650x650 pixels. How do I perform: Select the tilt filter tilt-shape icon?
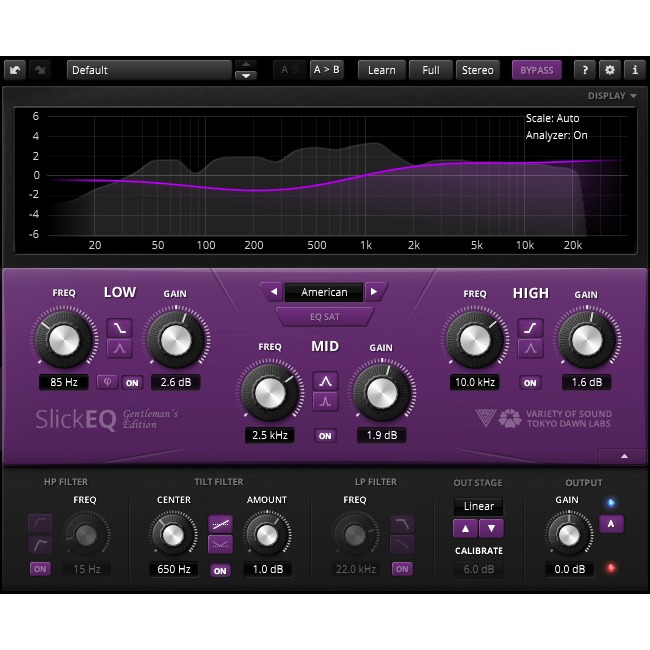220,524
